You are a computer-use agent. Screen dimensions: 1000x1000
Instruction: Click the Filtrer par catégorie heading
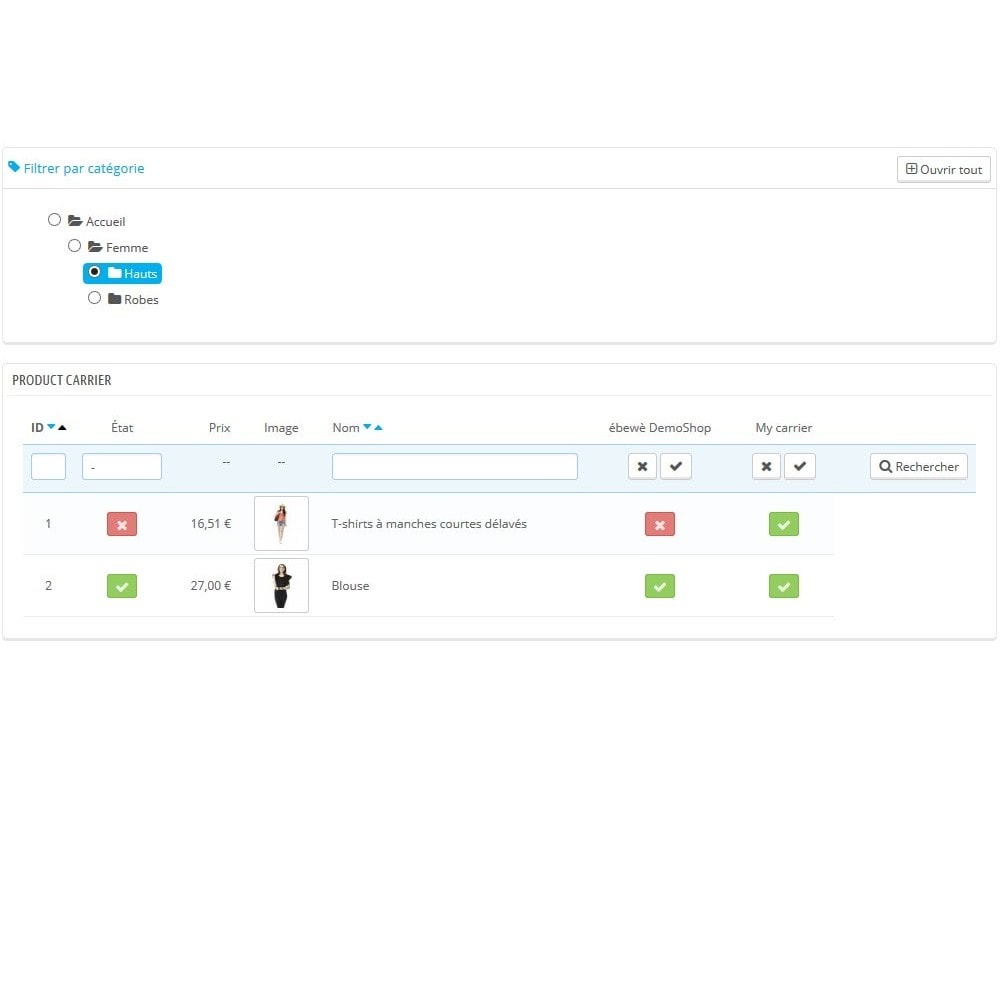coord(84,168)
